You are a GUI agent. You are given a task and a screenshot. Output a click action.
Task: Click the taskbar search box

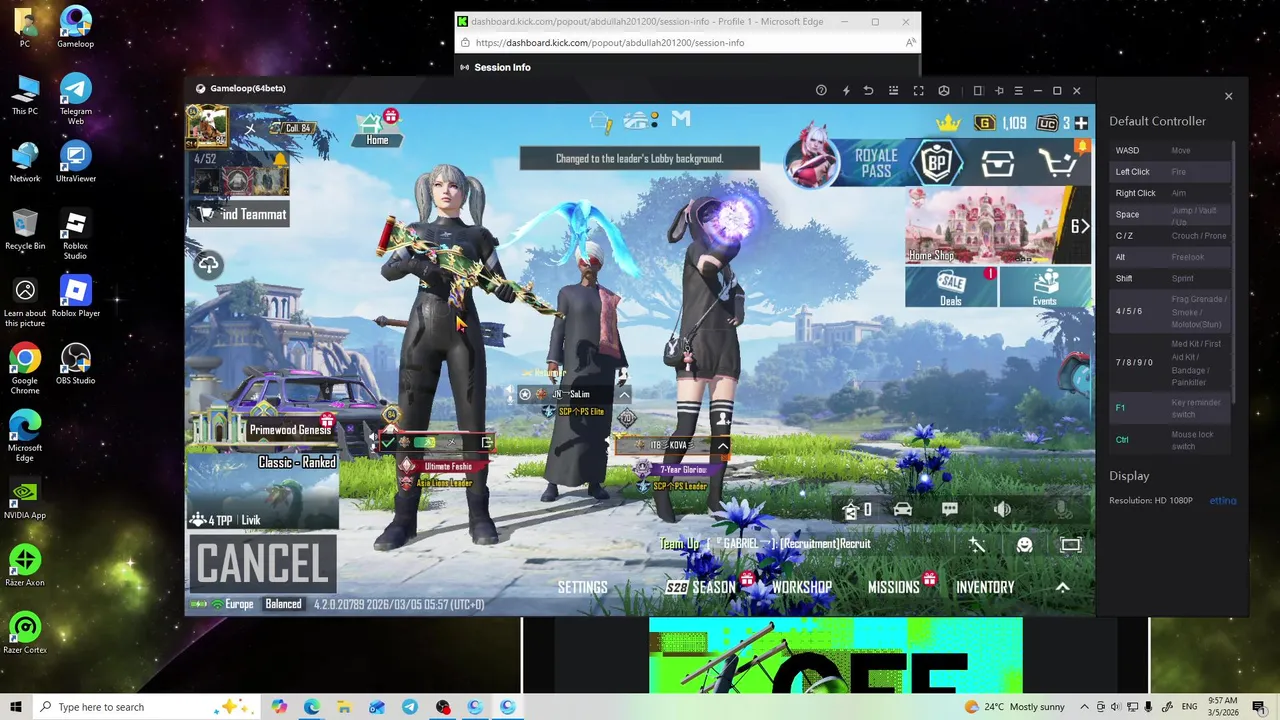[x=145, y=707]
